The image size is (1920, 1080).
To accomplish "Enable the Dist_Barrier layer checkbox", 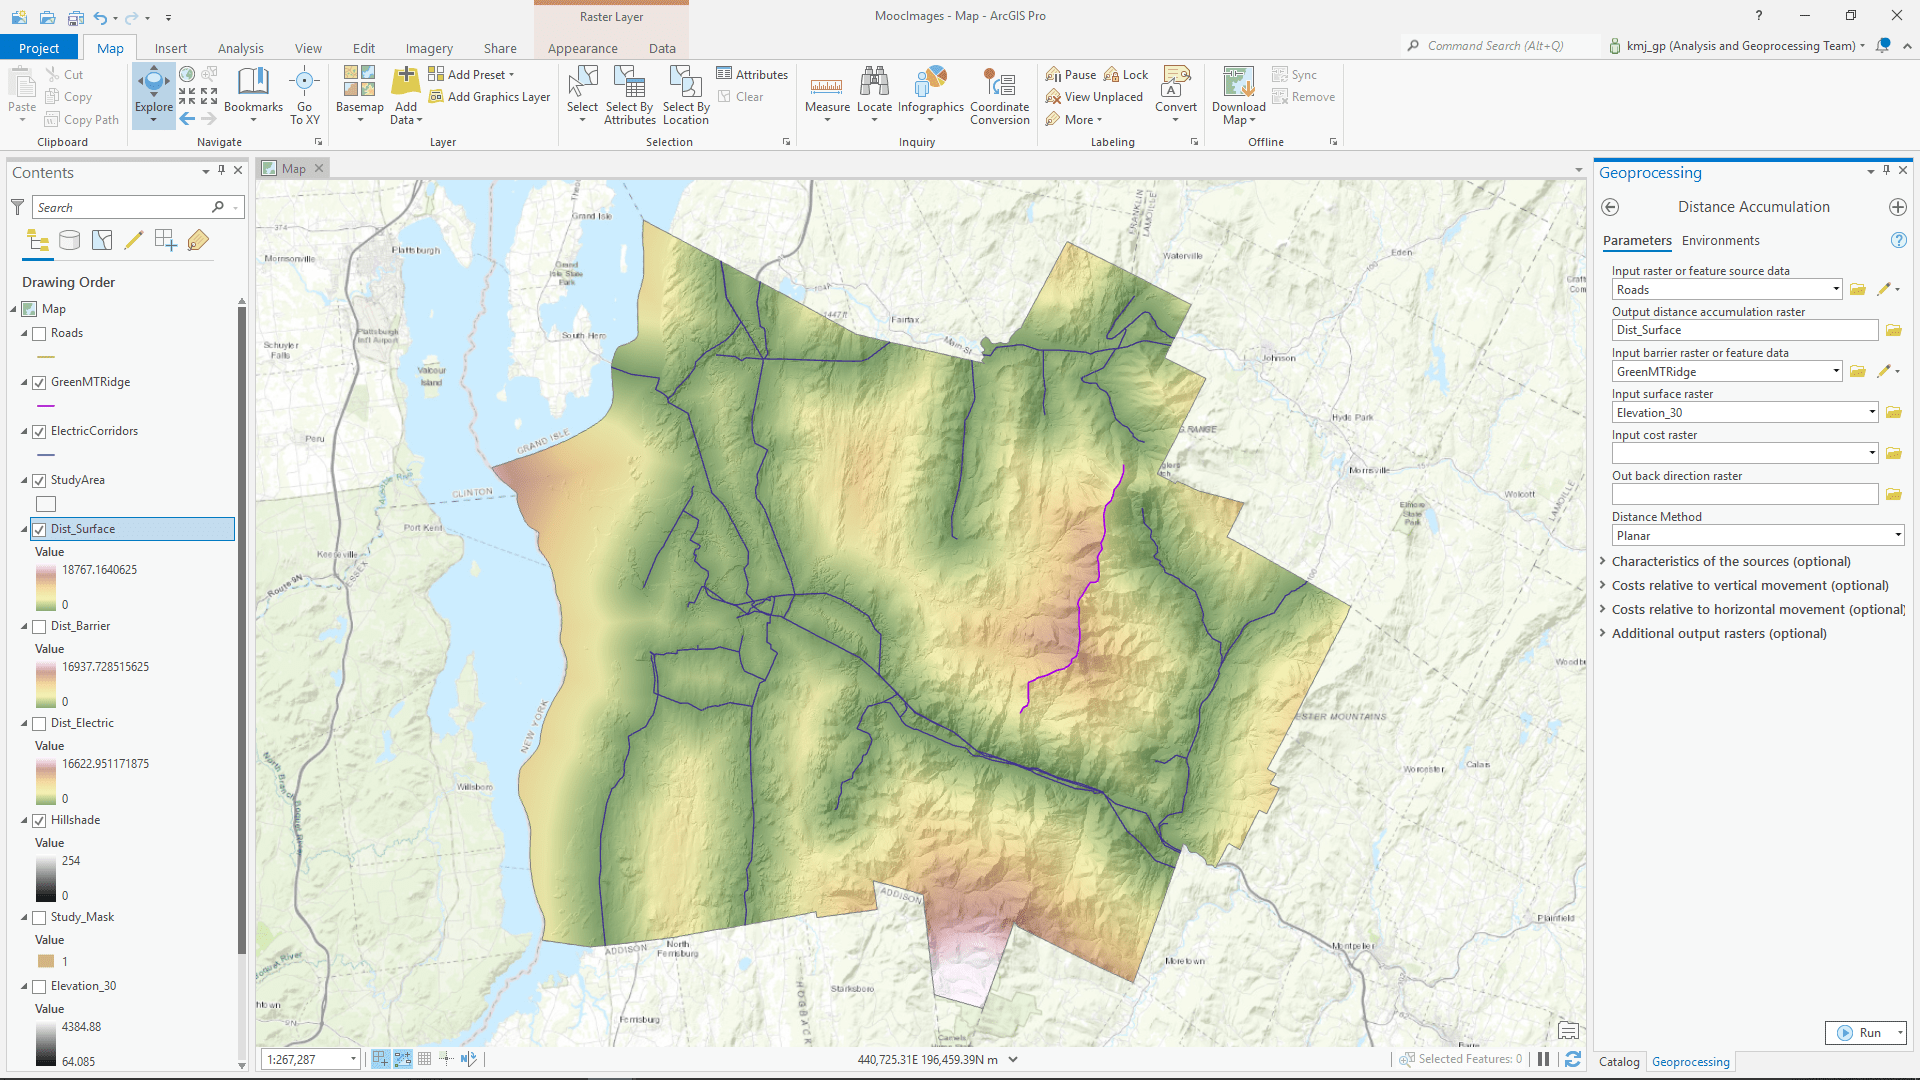I will click(39, 627).
